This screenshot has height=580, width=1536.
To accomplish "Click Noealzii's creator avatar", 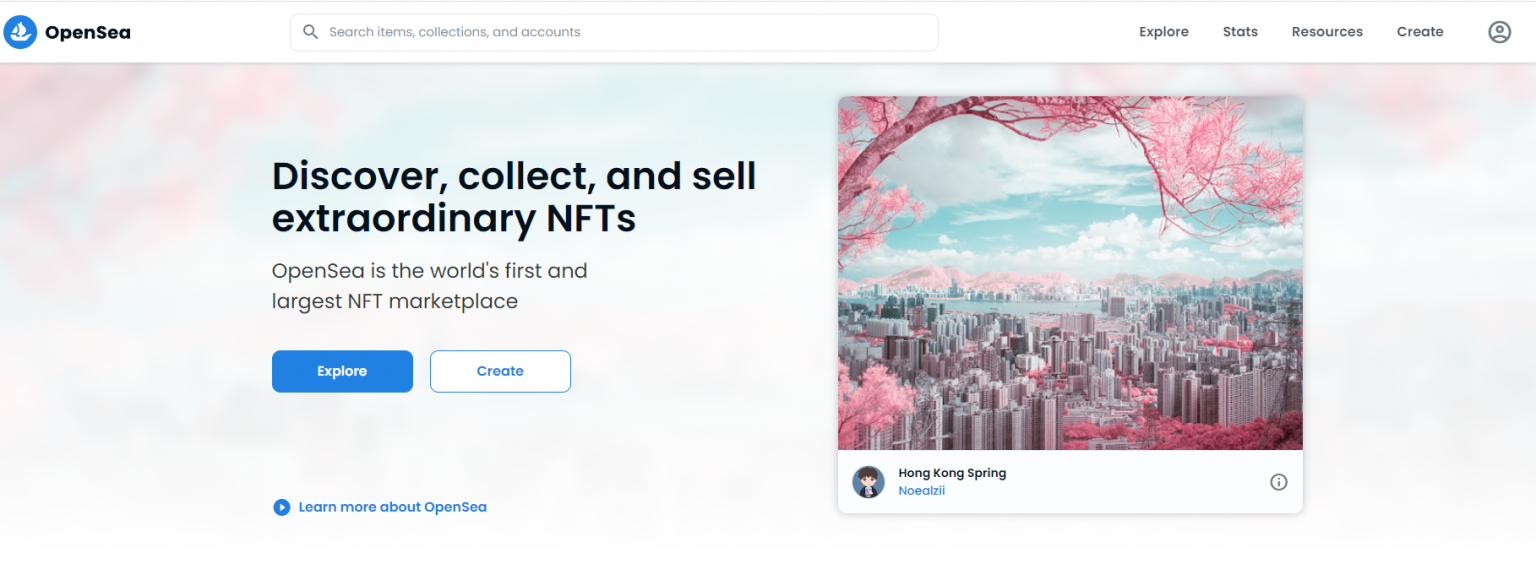I will 869,481.
